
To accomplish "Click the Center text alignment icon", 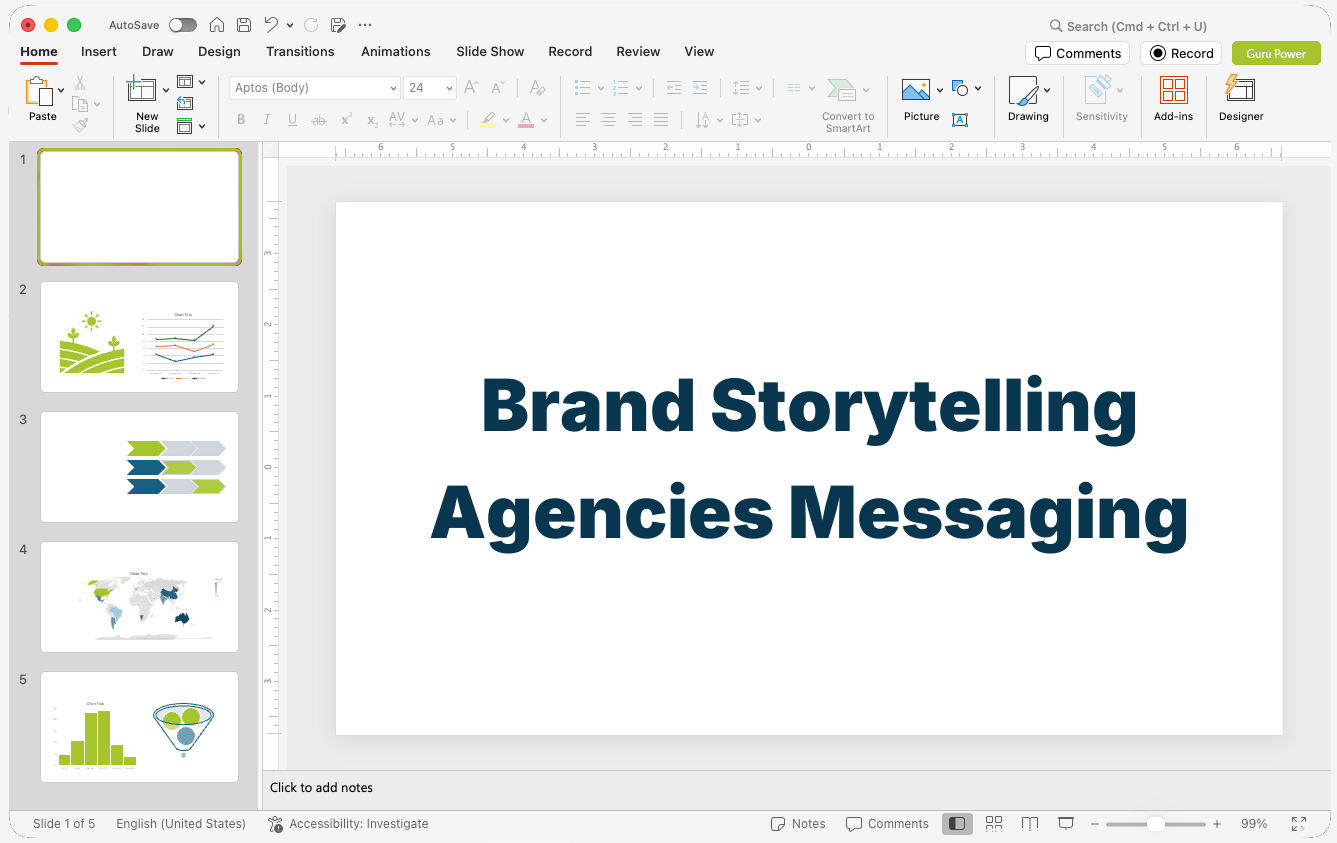I will [x=608, y=120].
